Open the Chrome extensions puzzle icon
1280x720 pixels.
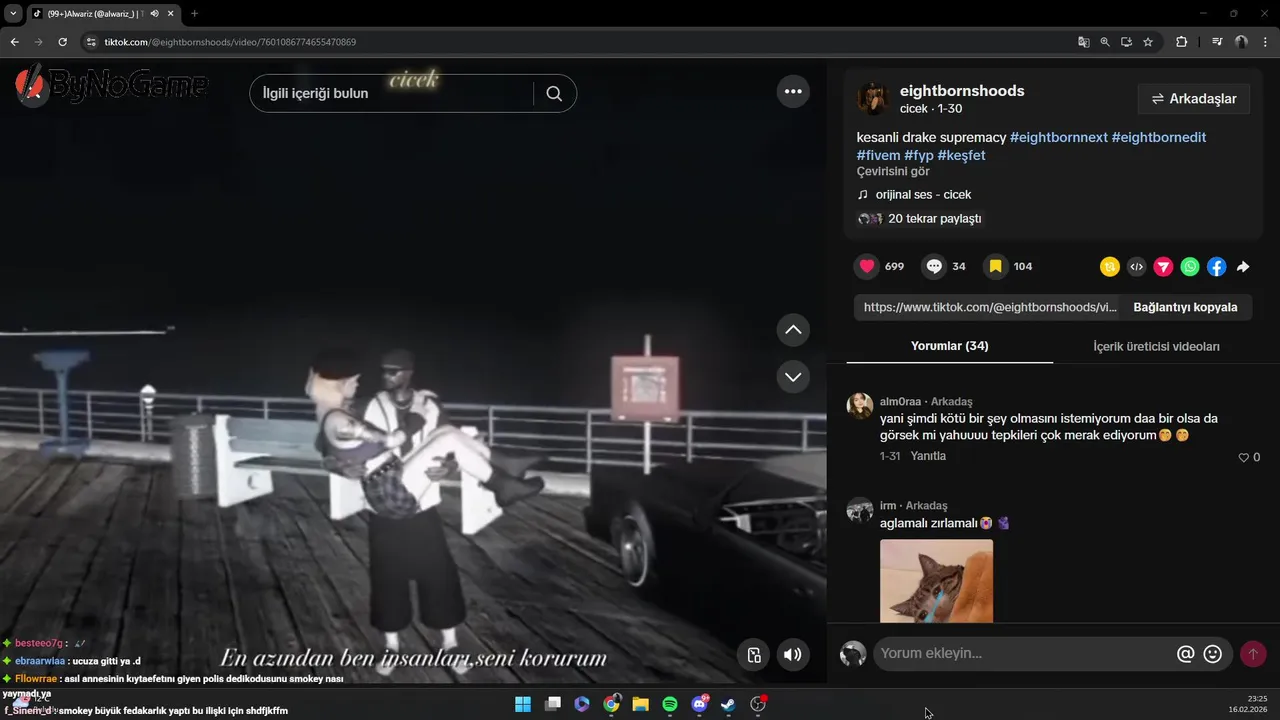pyautogui.click(x=1181, y=42)
